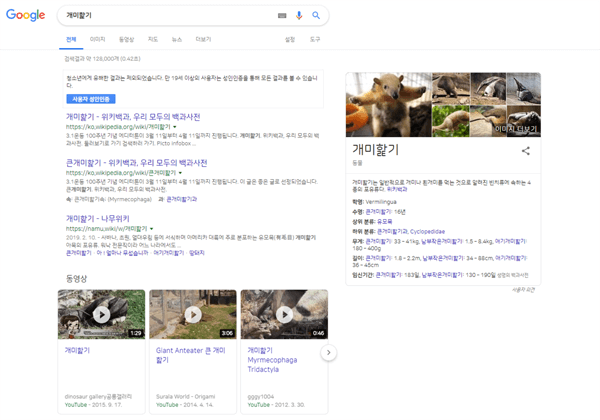Click the Google logo
Screen dimensions: 600x420
pyautogui.click(x=26, y=15)
